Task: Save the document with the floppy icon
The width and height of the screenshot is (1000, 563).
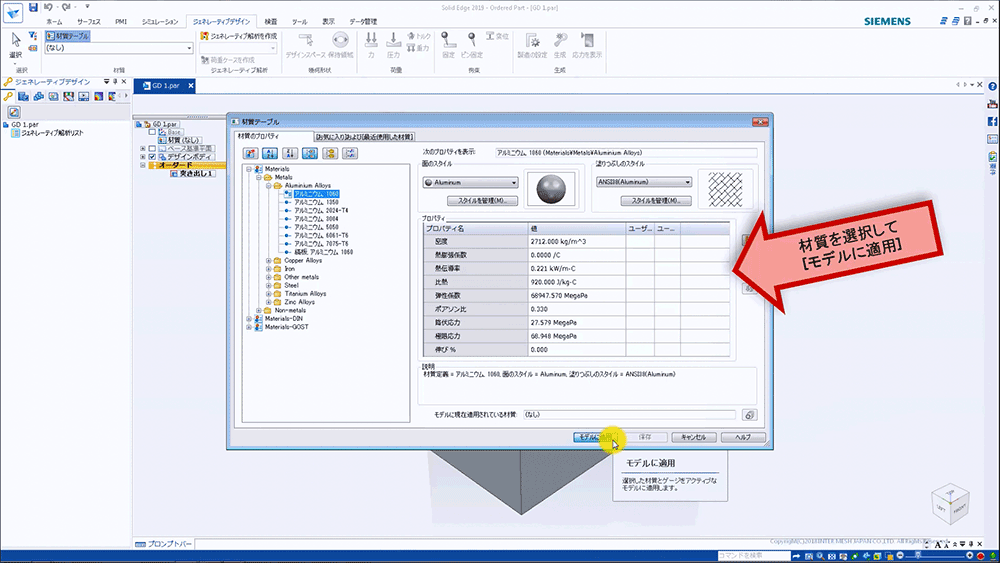Action: [x=33, y=7]
